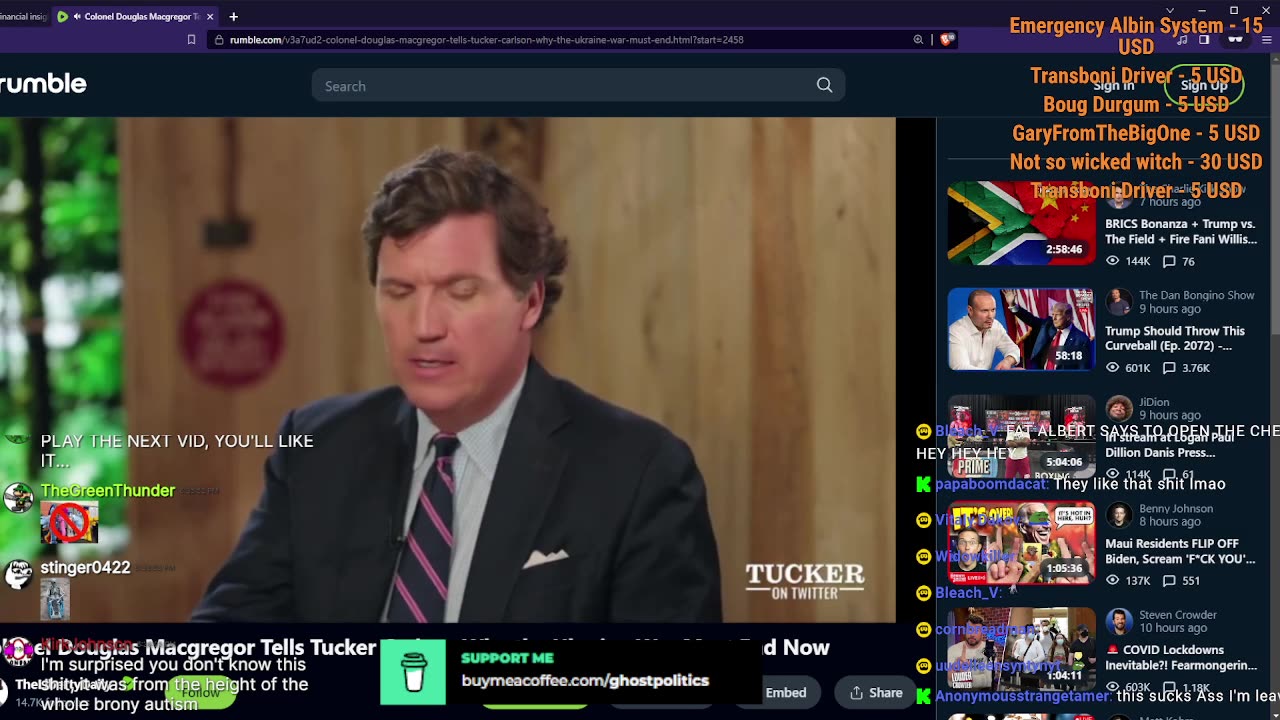Open the JiDion stream thumbnail
Image resolution: width=1280 pixels, height=720 pixels.
pos(1021,435)
